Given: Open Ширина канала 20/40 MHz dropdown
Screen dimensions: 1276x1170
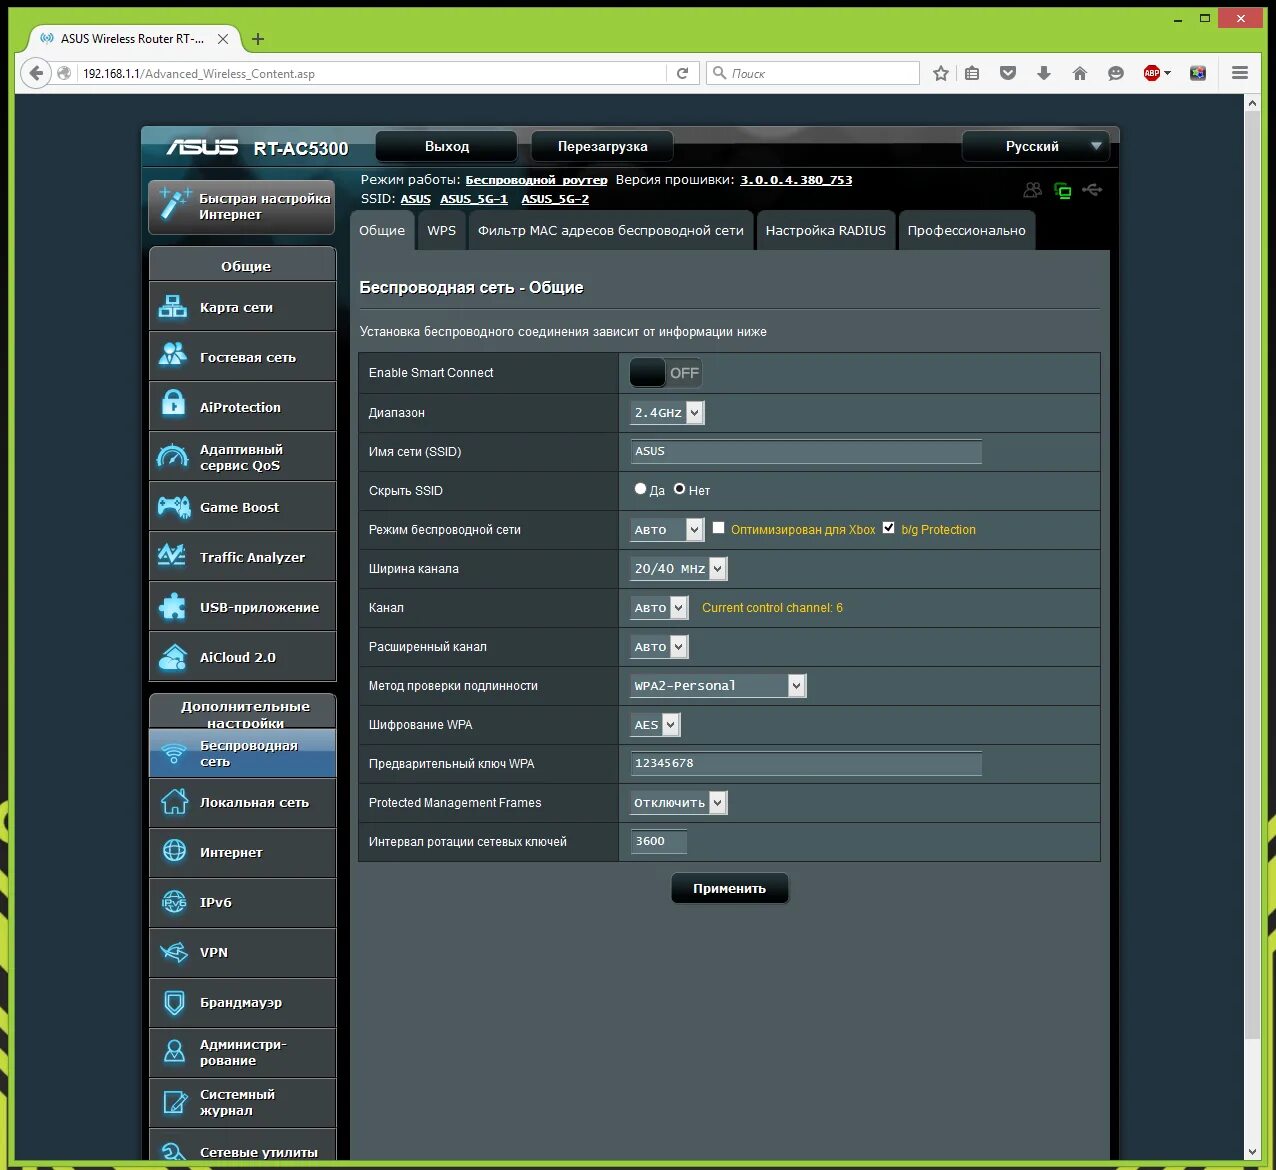Looking at the screenshot, I should pos(678,568).
